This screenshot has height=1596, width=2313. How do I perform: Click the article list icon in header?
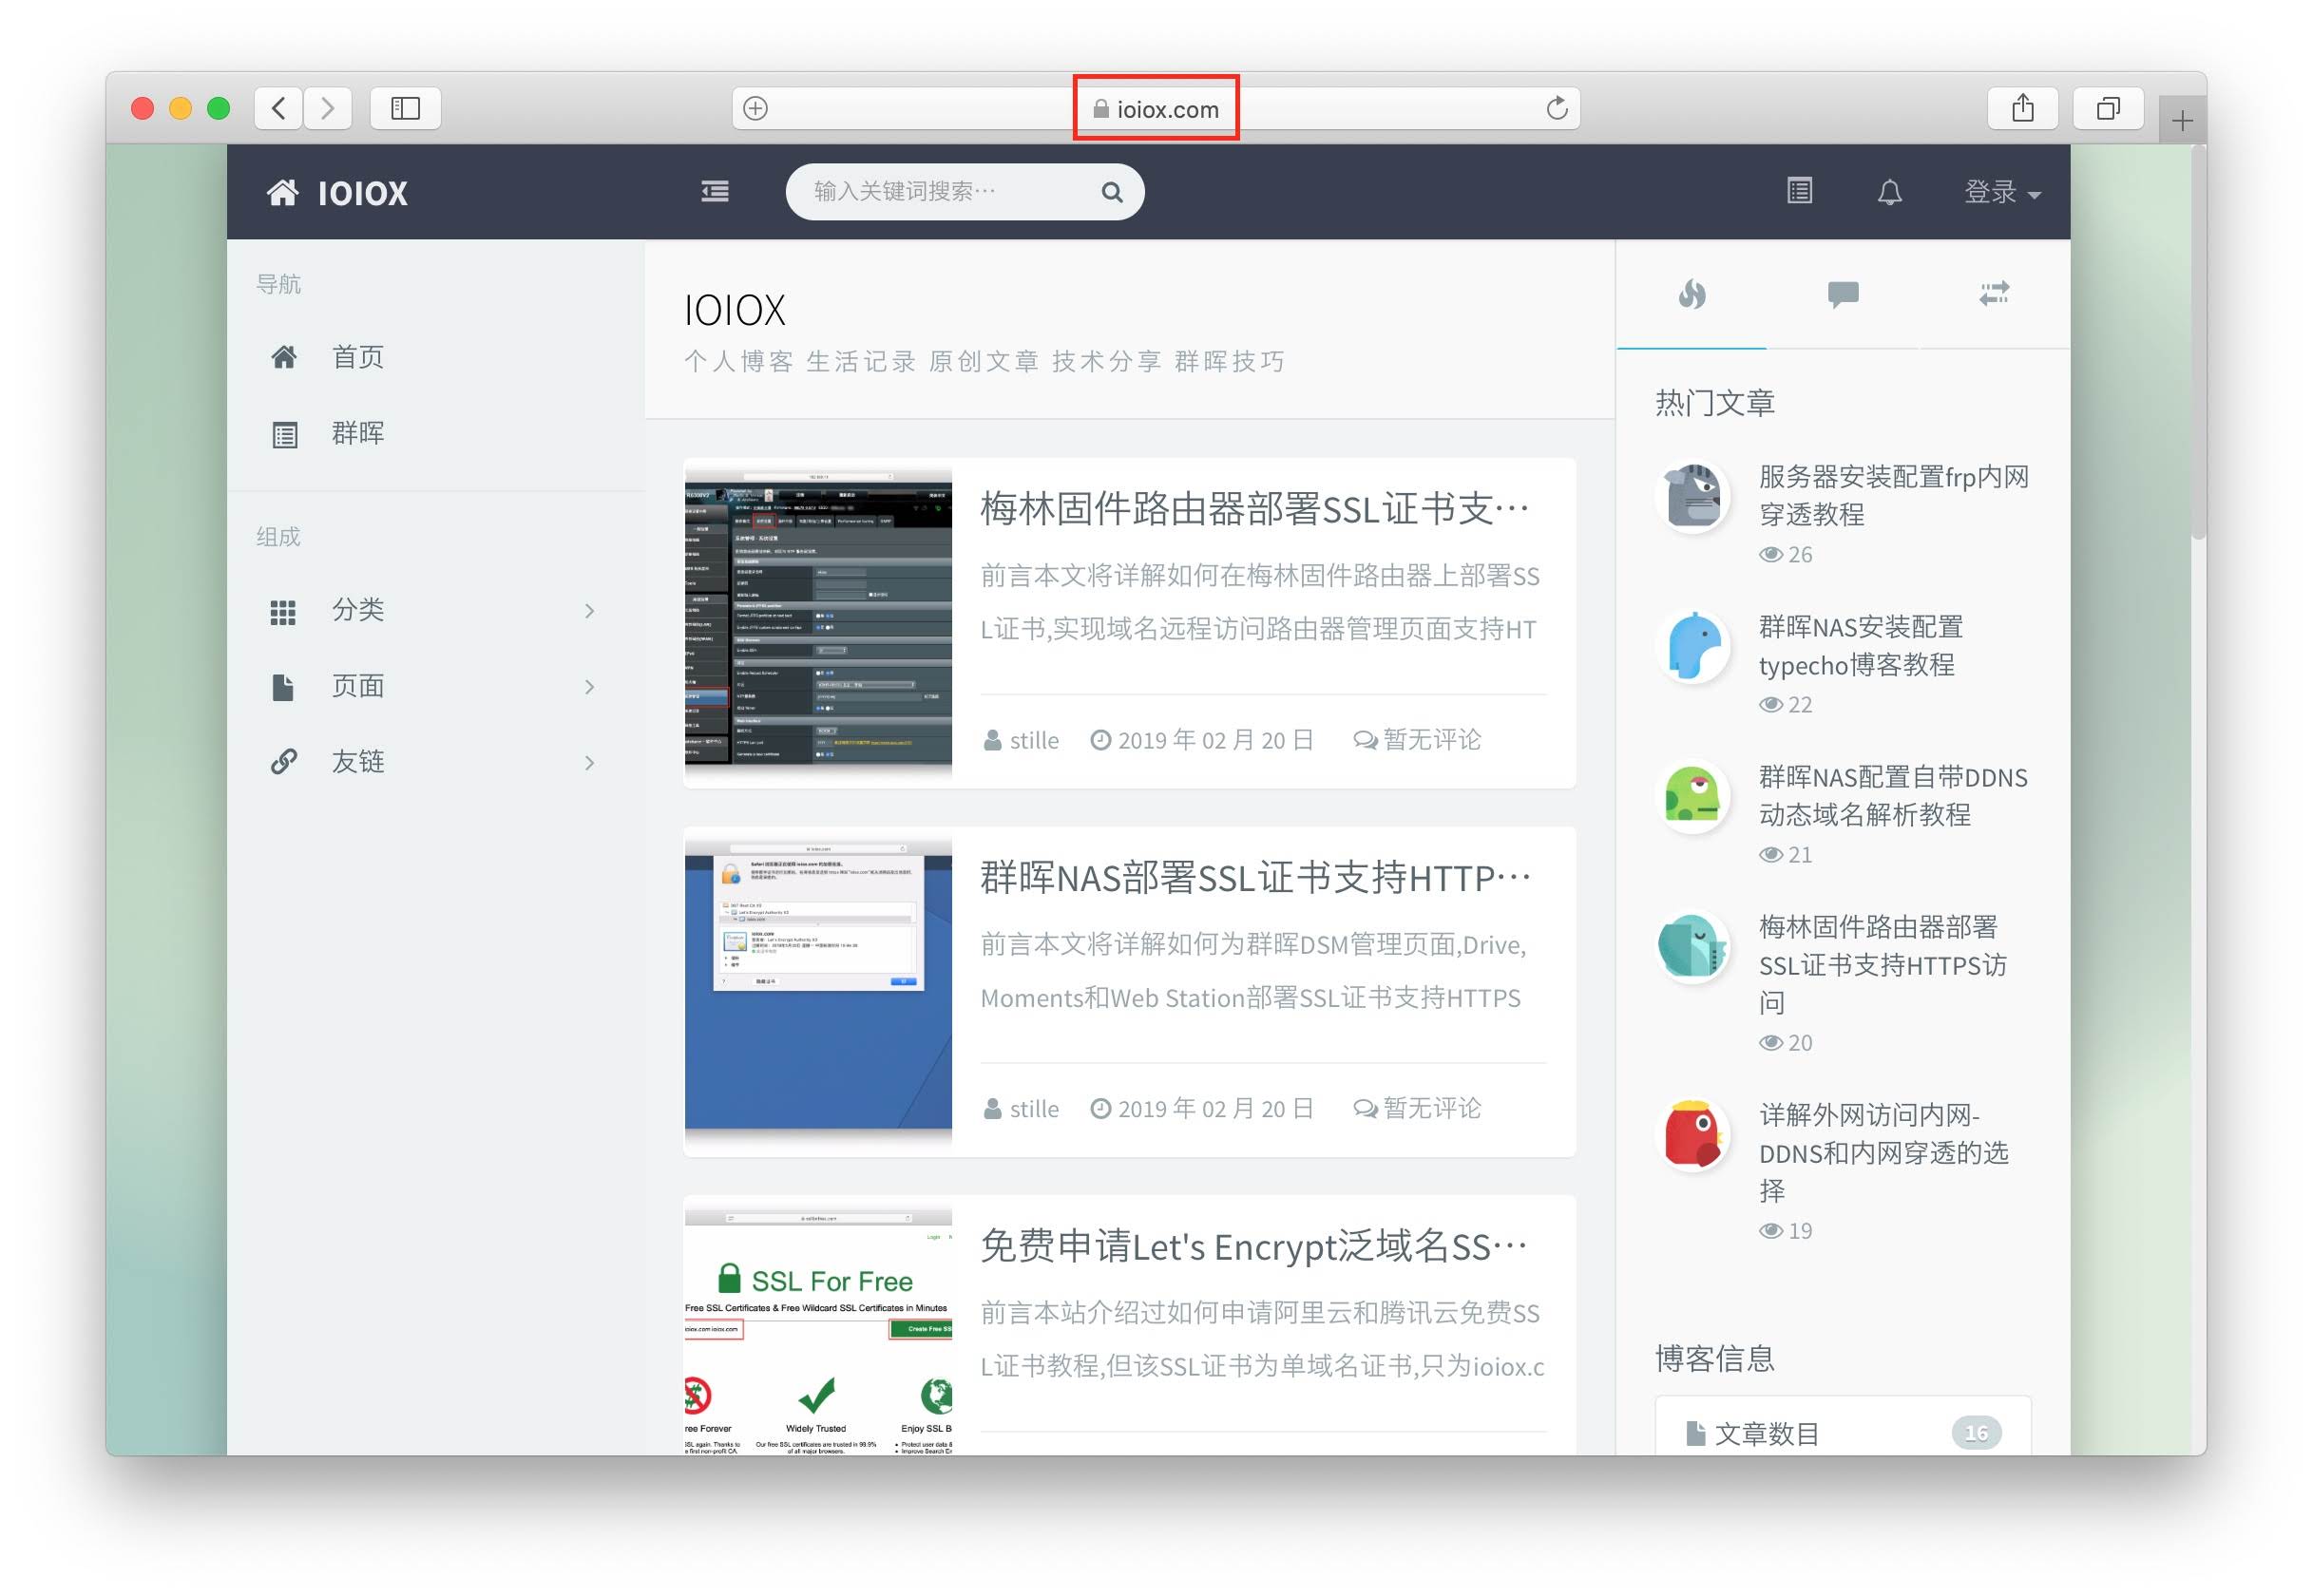(1799, 190)
